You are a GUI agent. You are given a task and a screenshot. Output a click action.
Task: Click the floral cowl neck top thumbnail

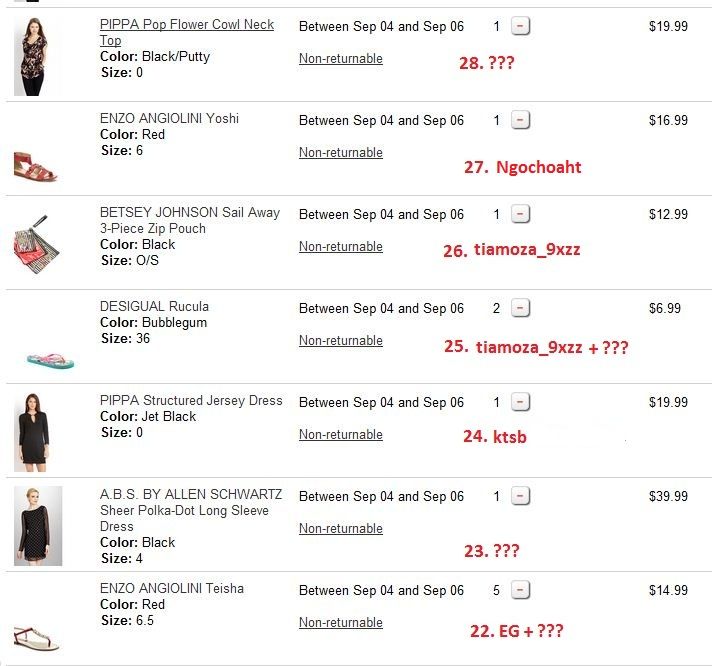[x=37, y=56]
